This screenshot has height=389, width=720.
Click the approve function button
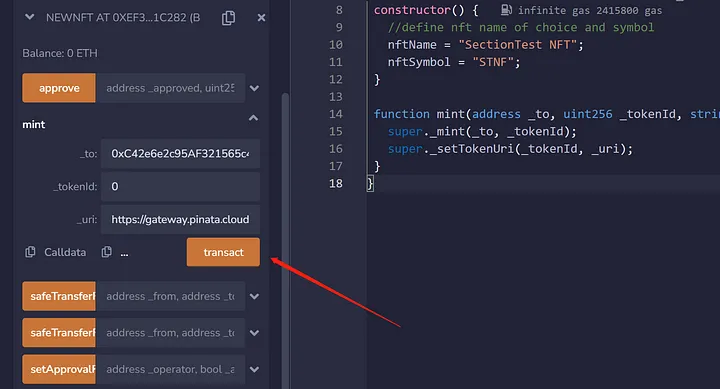coord(59,88)
